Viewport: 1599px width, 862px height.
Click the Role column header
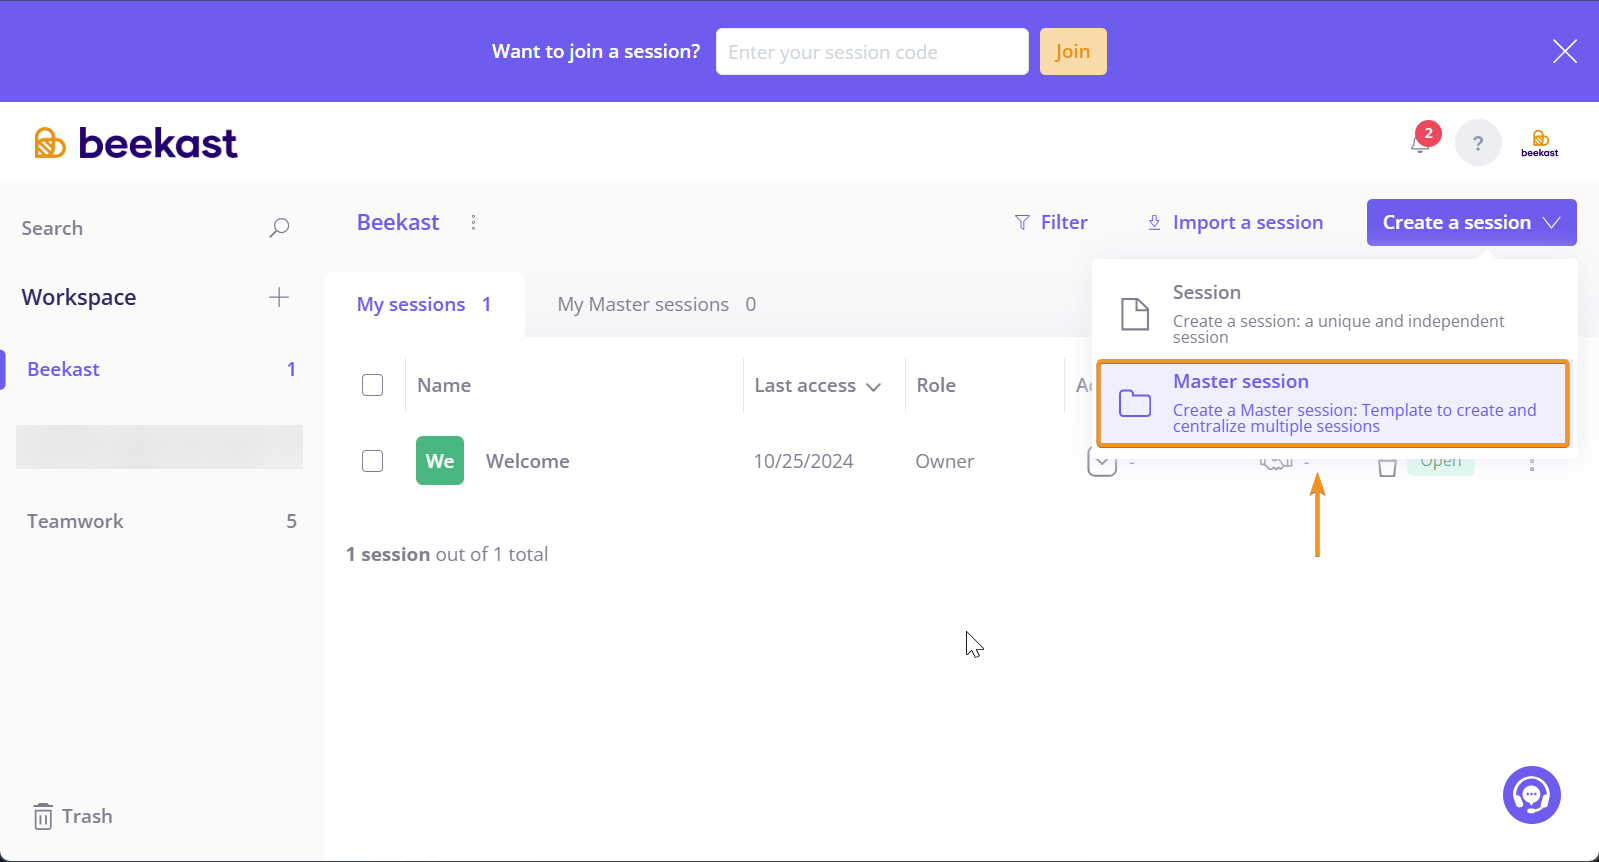[936, 385]
